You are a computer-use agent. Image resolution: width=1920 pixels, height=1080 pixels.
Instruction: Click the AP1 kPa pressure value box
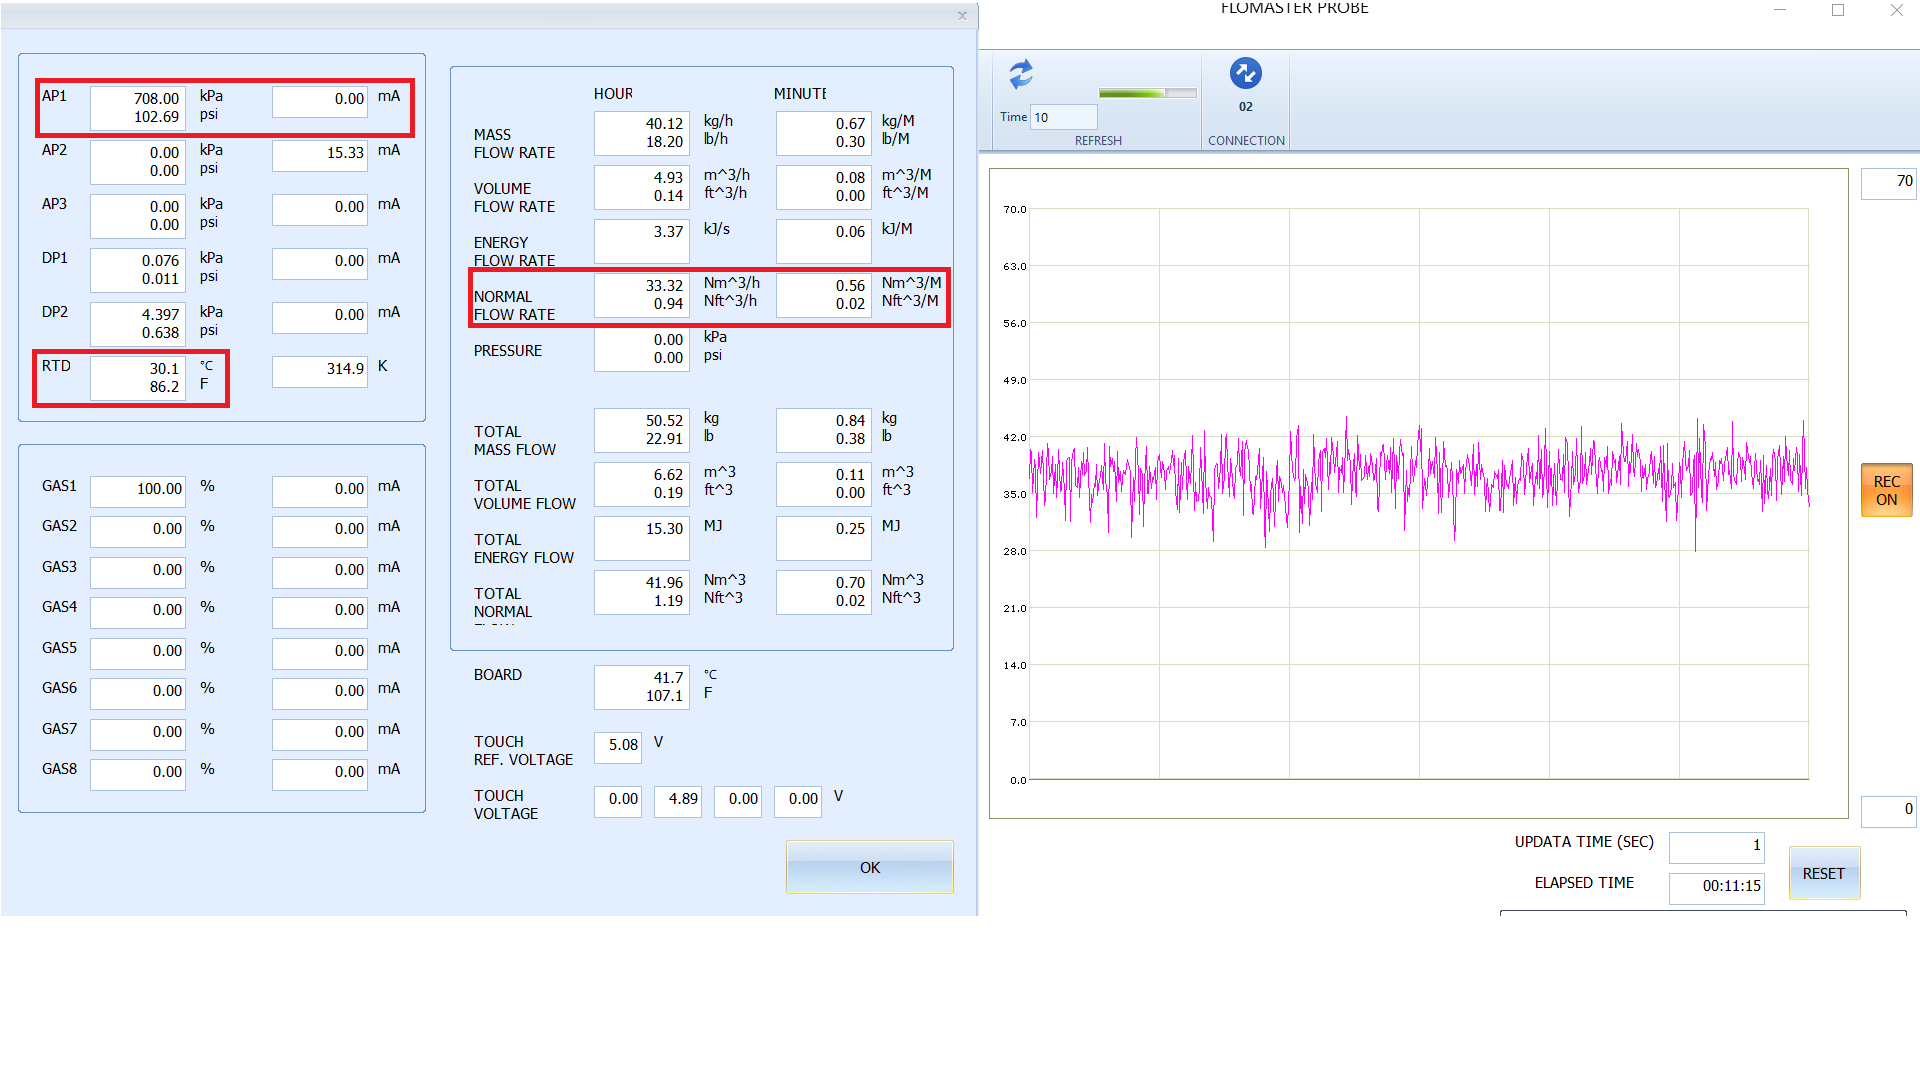point(138,108)
